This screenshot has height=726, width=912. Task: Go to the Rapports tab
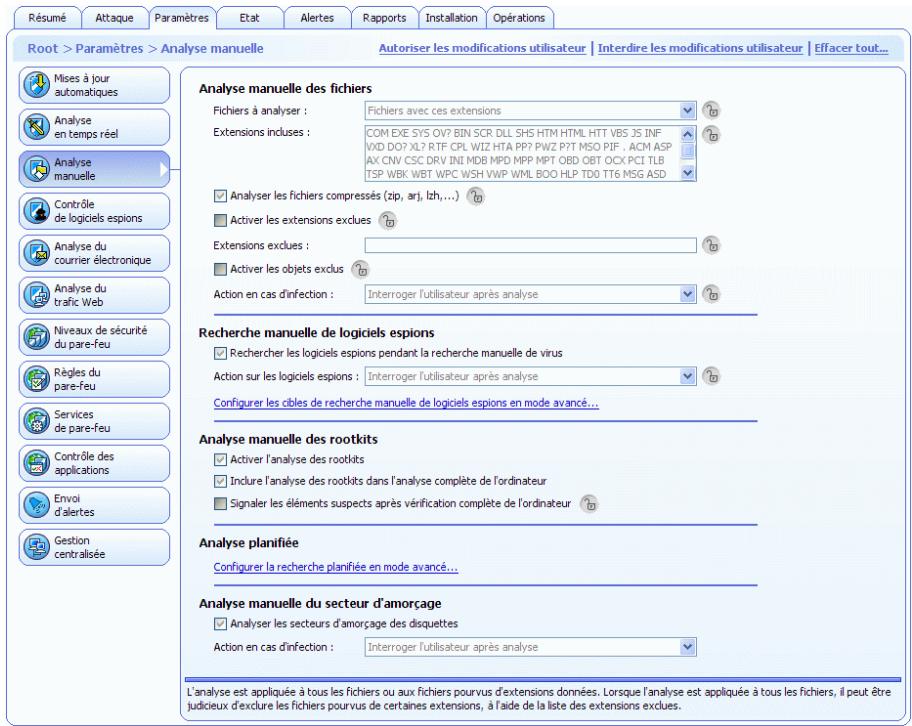coord(384,18)
